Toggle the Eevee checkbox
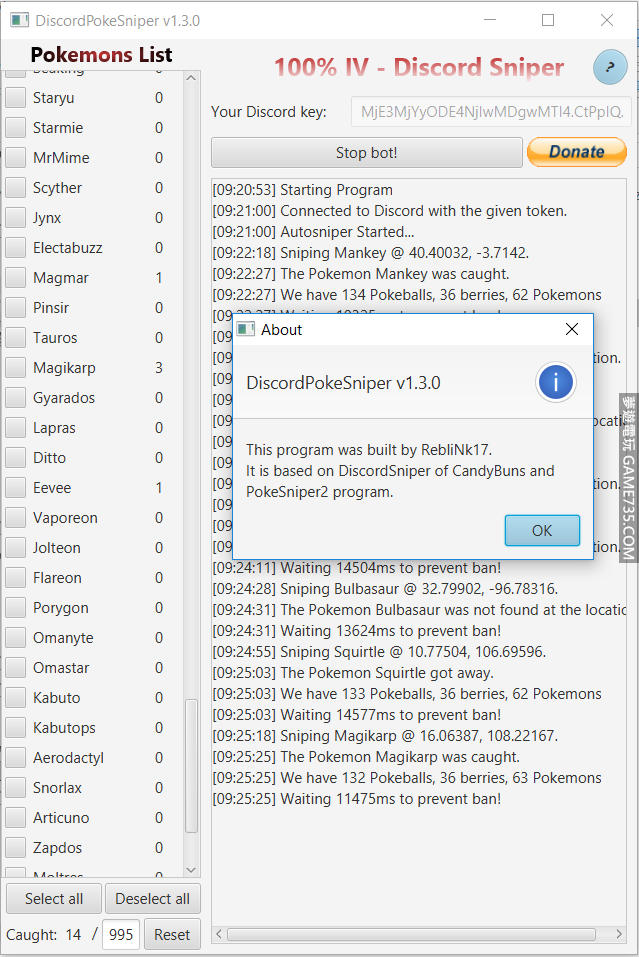 [x=16, y=488]
